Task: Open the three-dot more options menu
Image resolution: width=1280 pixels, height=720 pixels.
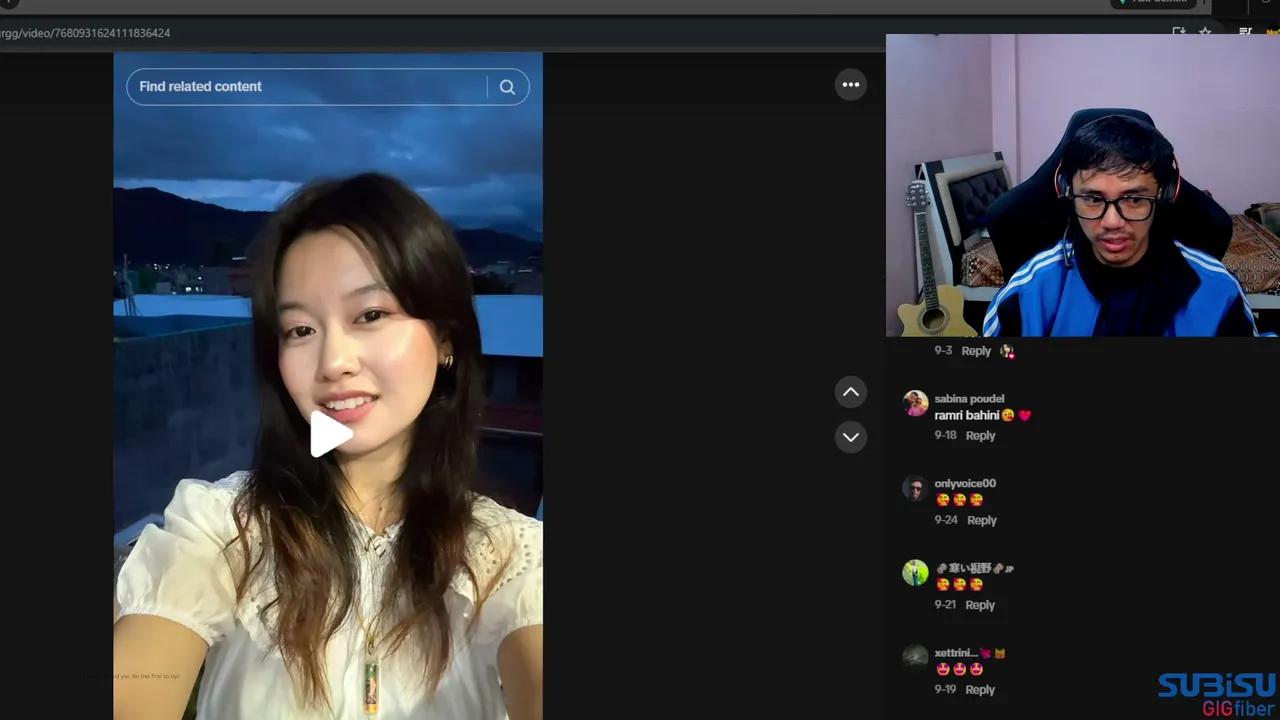Action: 851,85
